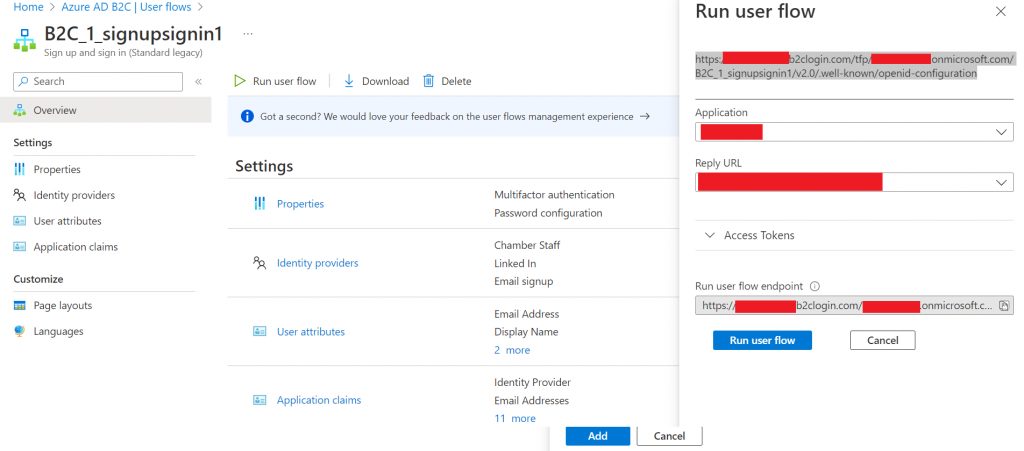Open the Reply URL dropdown
The width and height of the screenshot is (1024, 451).
click(854, 182)
